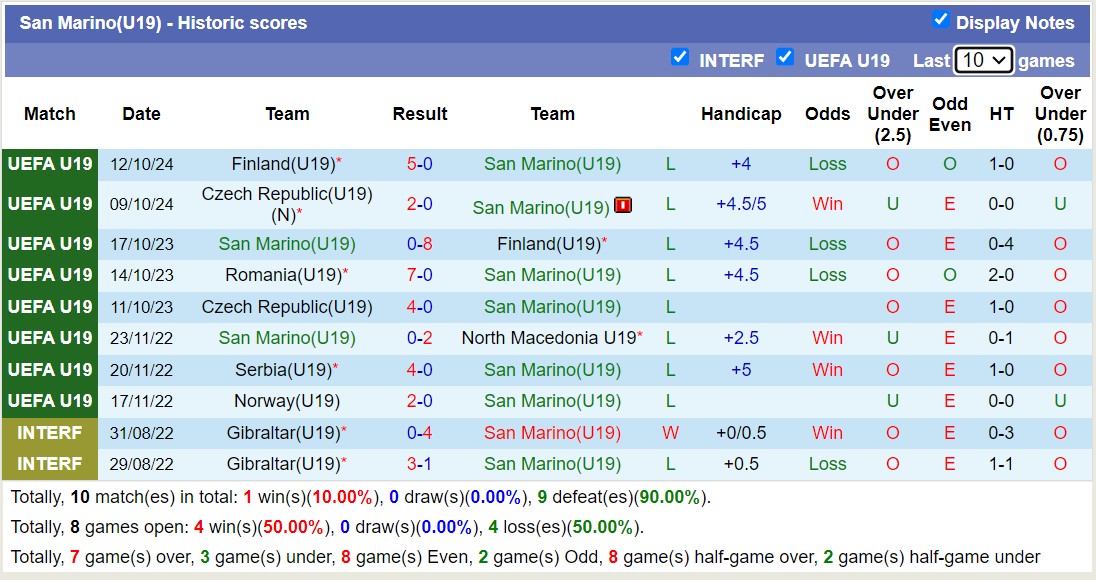Click the Odd Even column header
The width and height of the screenshot is (1096, 580).
tap(949, 114)
